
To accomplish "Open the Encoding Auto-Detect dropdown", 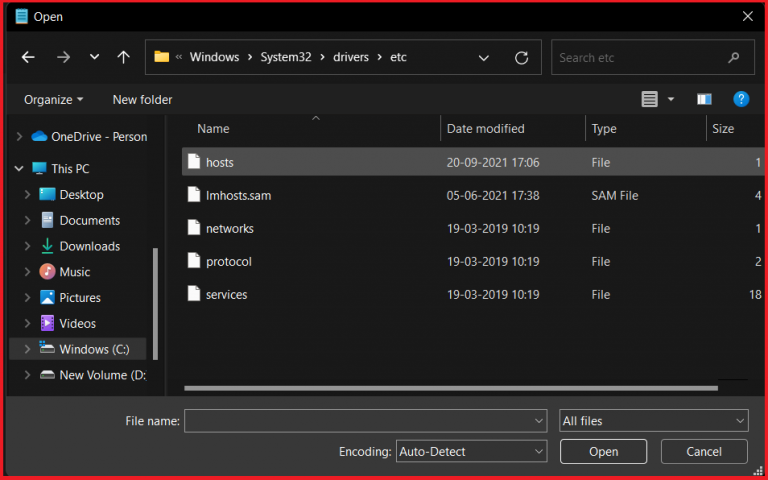I will 471,451.
